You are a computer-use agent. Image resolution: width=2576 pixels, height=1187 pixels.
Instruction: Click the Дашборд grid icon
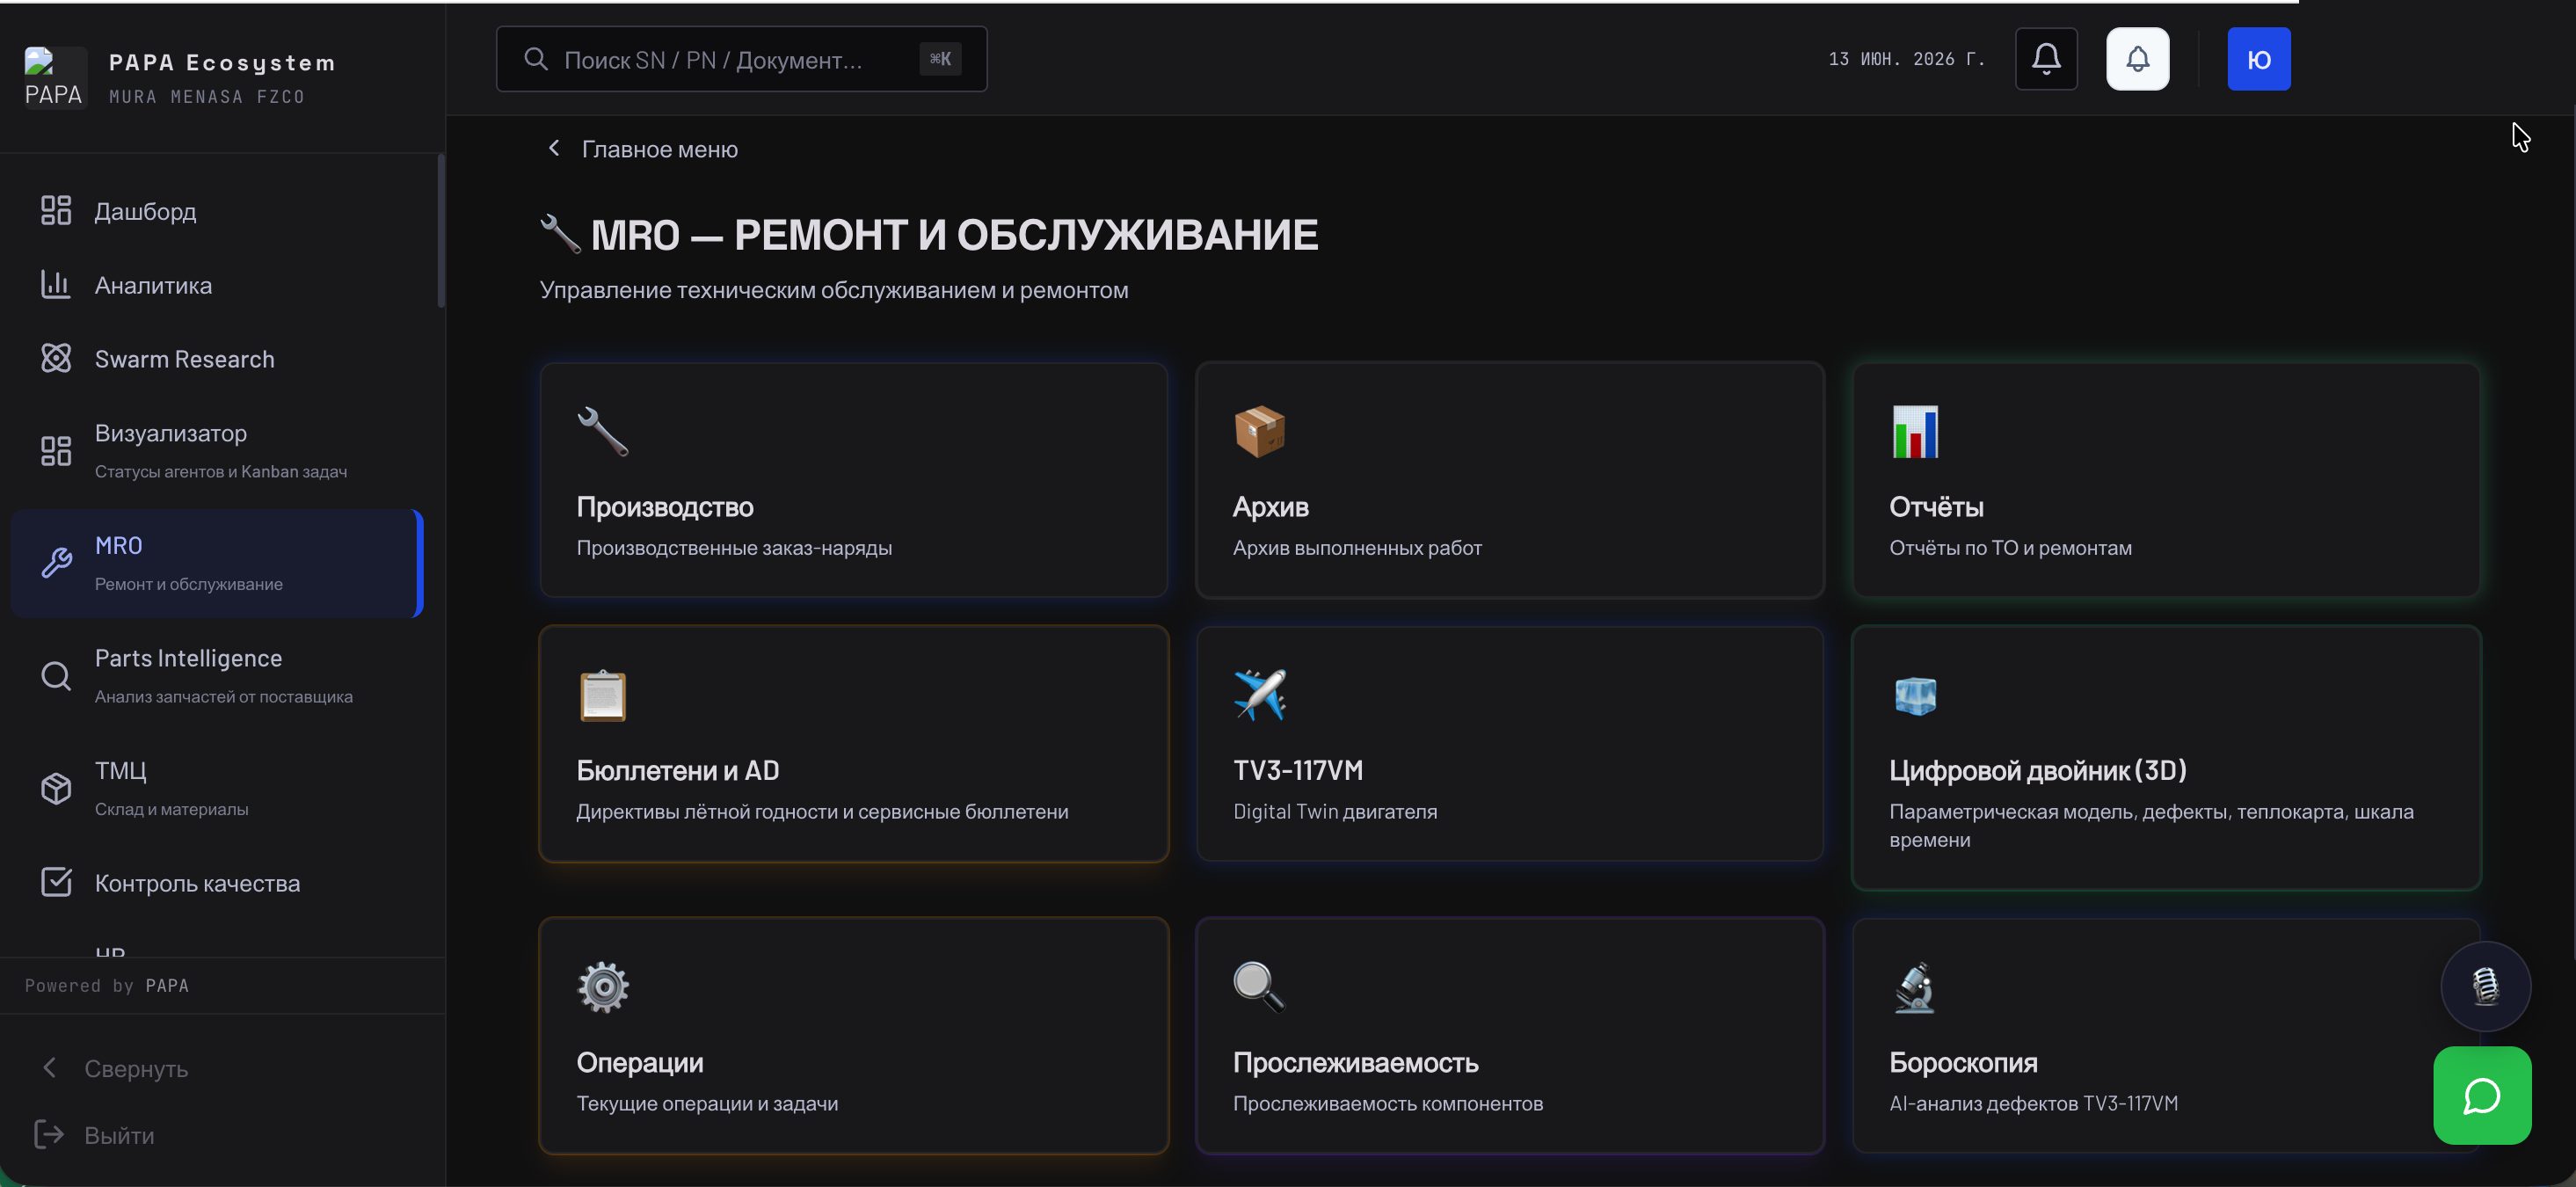(56, 211)
